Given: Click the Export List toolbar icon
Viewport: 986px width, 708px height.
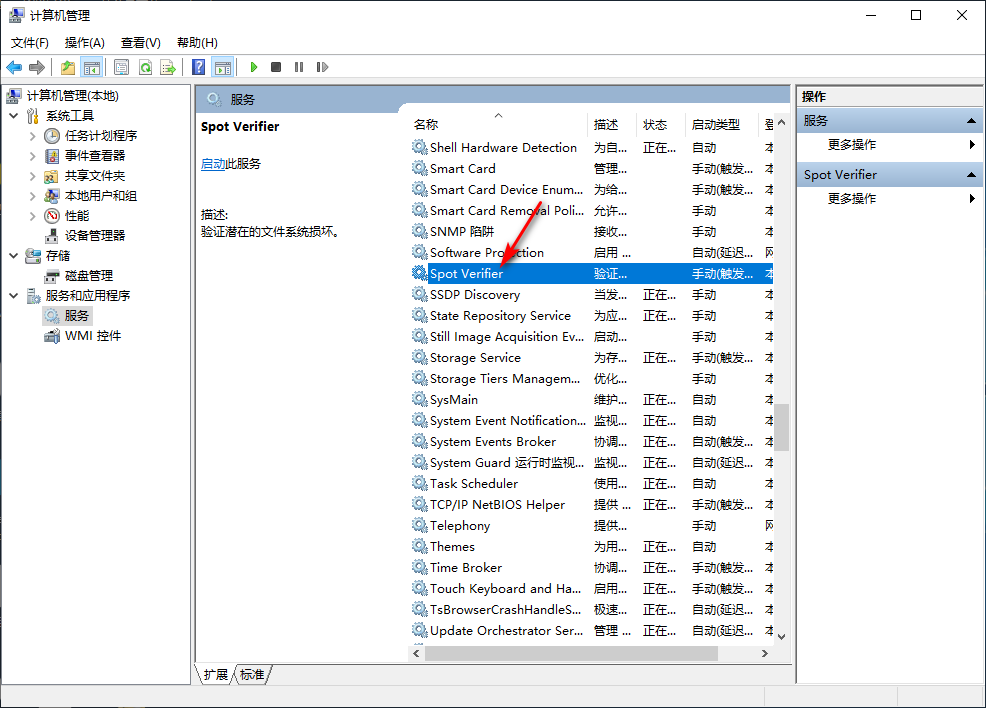Looking at the screenshot, I should [168, 67].
